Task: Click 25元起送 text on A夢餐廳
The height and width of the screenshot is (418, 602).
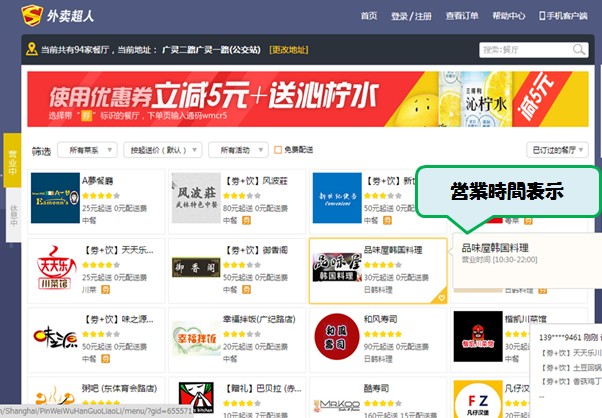Action: click(x=97, y=208)
